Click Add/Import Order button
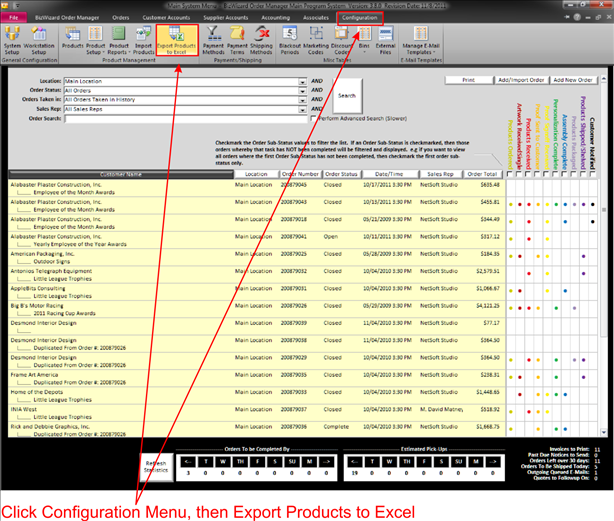 [x=521, y=80]
